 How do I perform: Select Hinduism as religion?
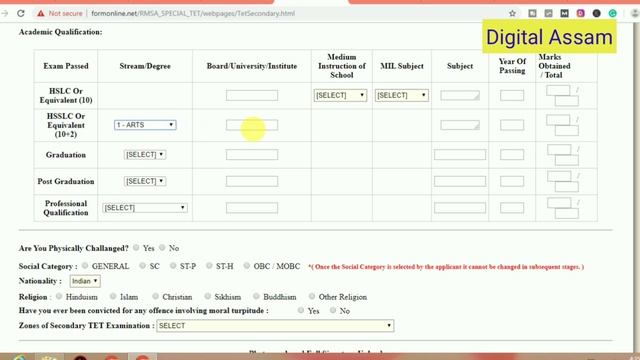[x=59, y=296]
